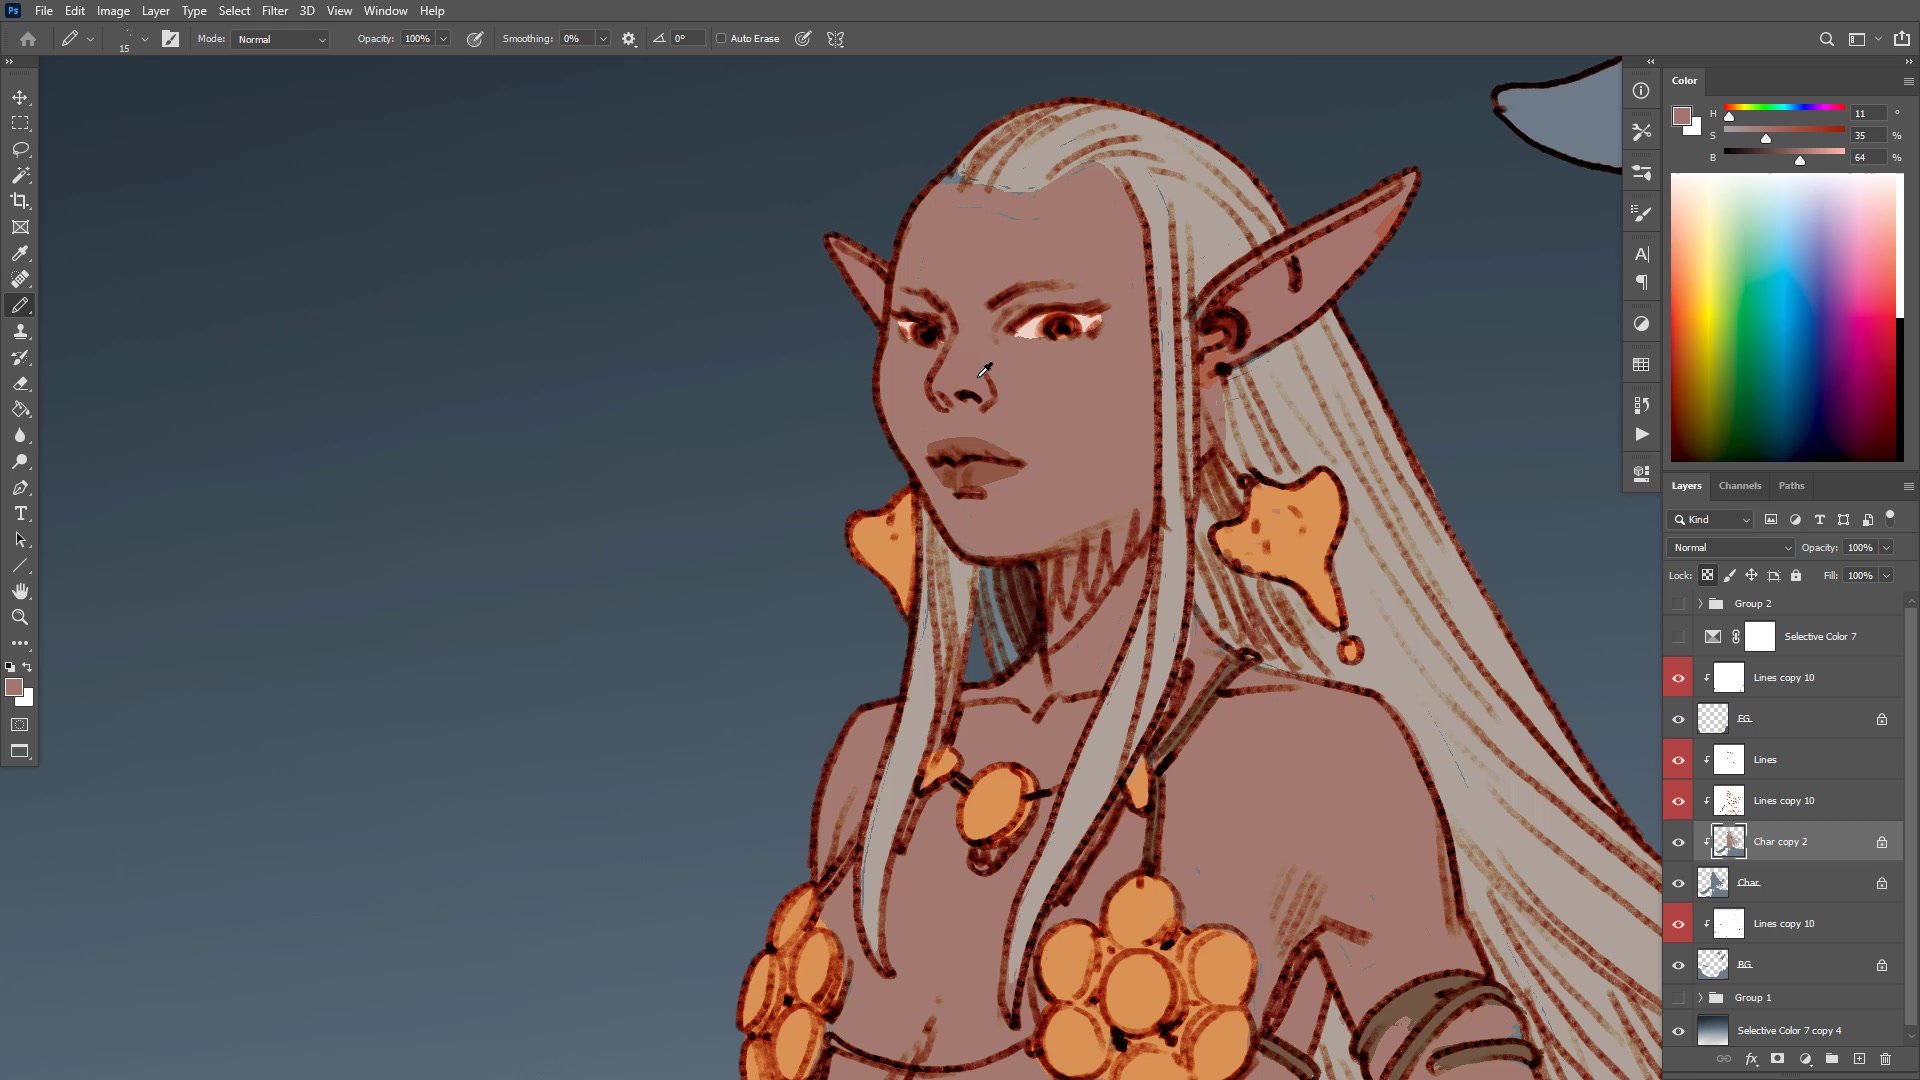The image size is (1920, 1080).
Task: Select the Eyedropper tool
Action: [x=20, y=254]
